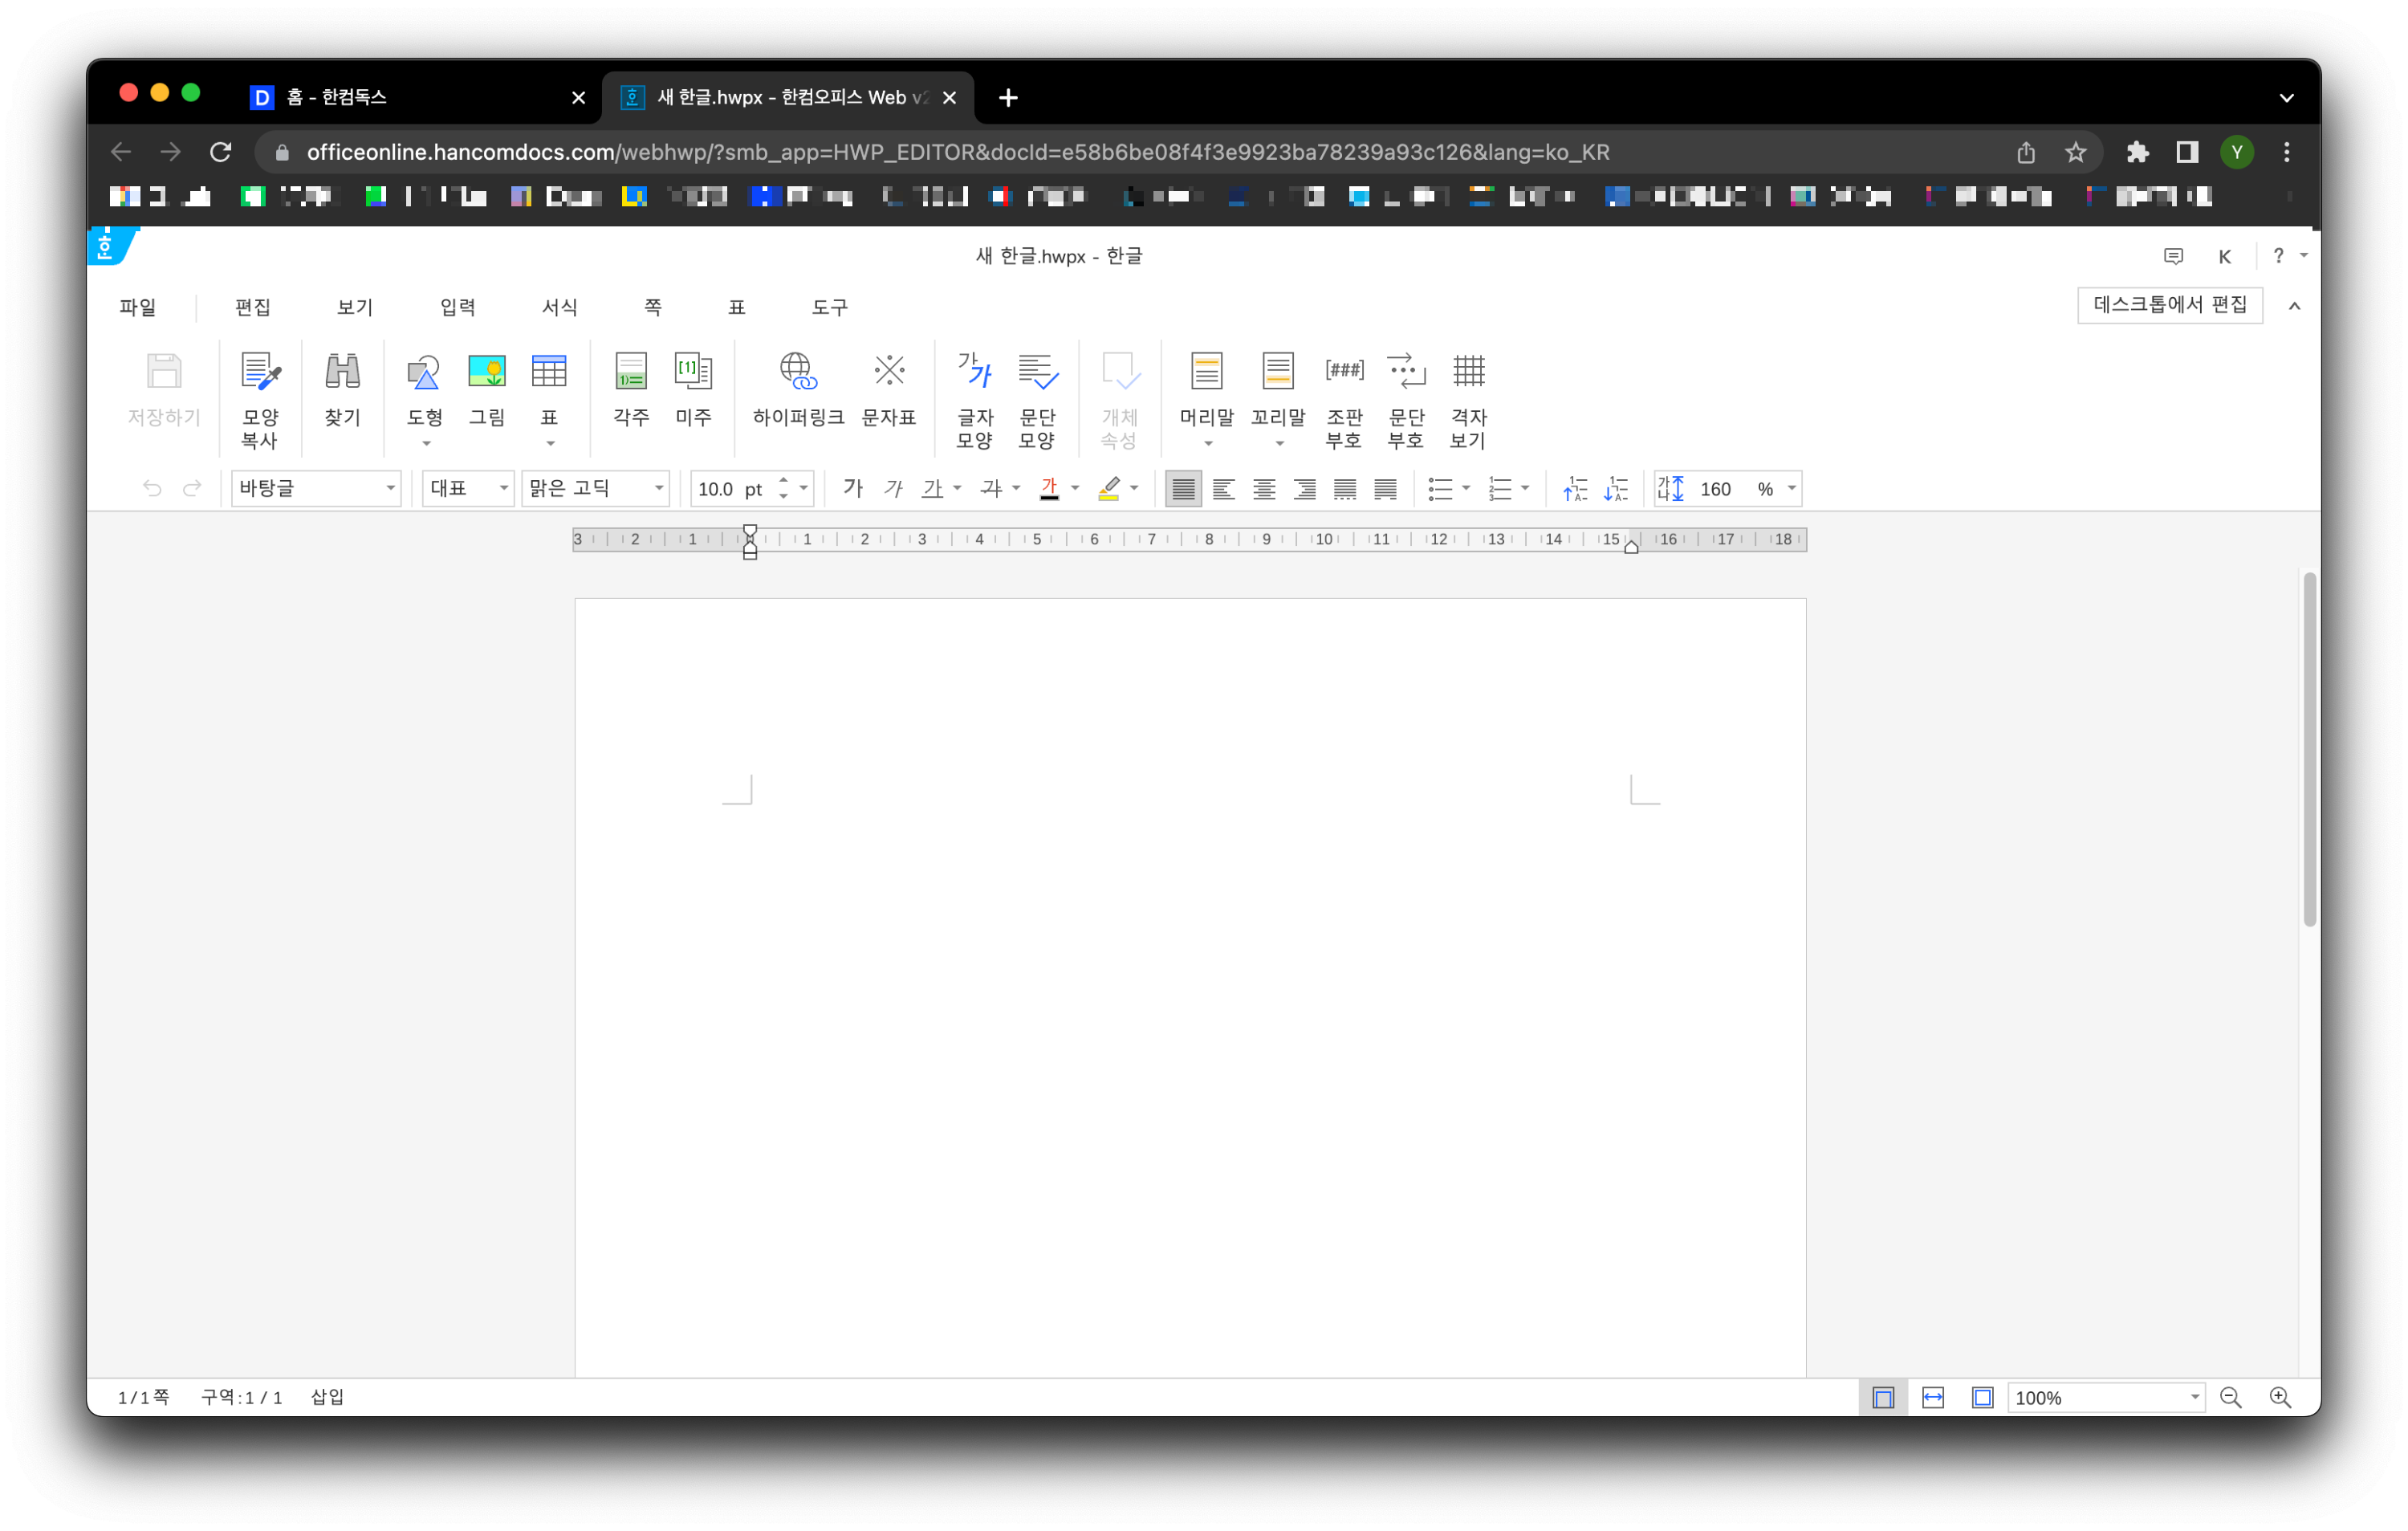Open the 바탕글 style dropdown

click(x=390, y=488)
